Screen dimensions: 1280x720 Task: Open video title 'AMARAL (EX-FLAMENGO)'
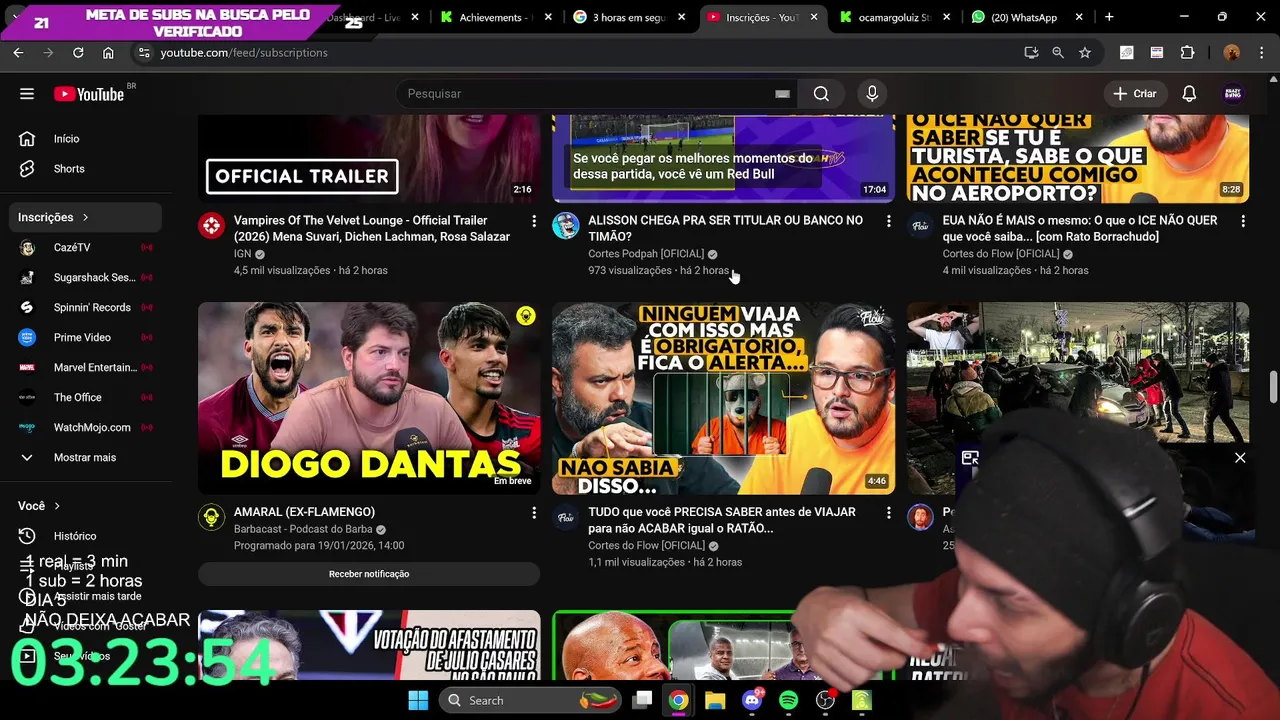[x=304, y=512]
